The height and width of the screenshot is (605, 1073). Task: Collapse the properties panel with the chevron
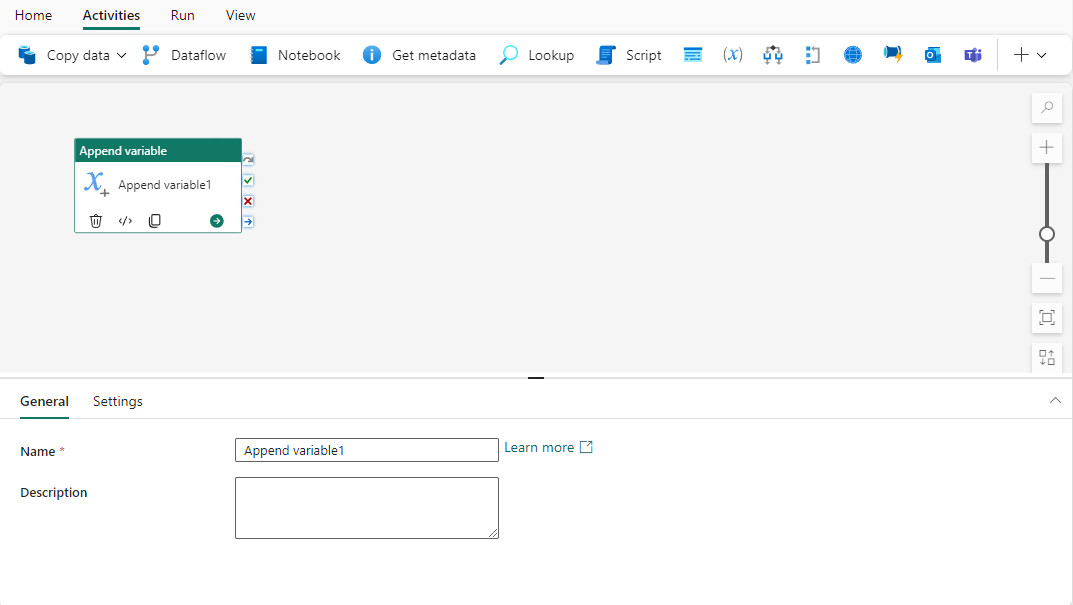pos(1055,400)
